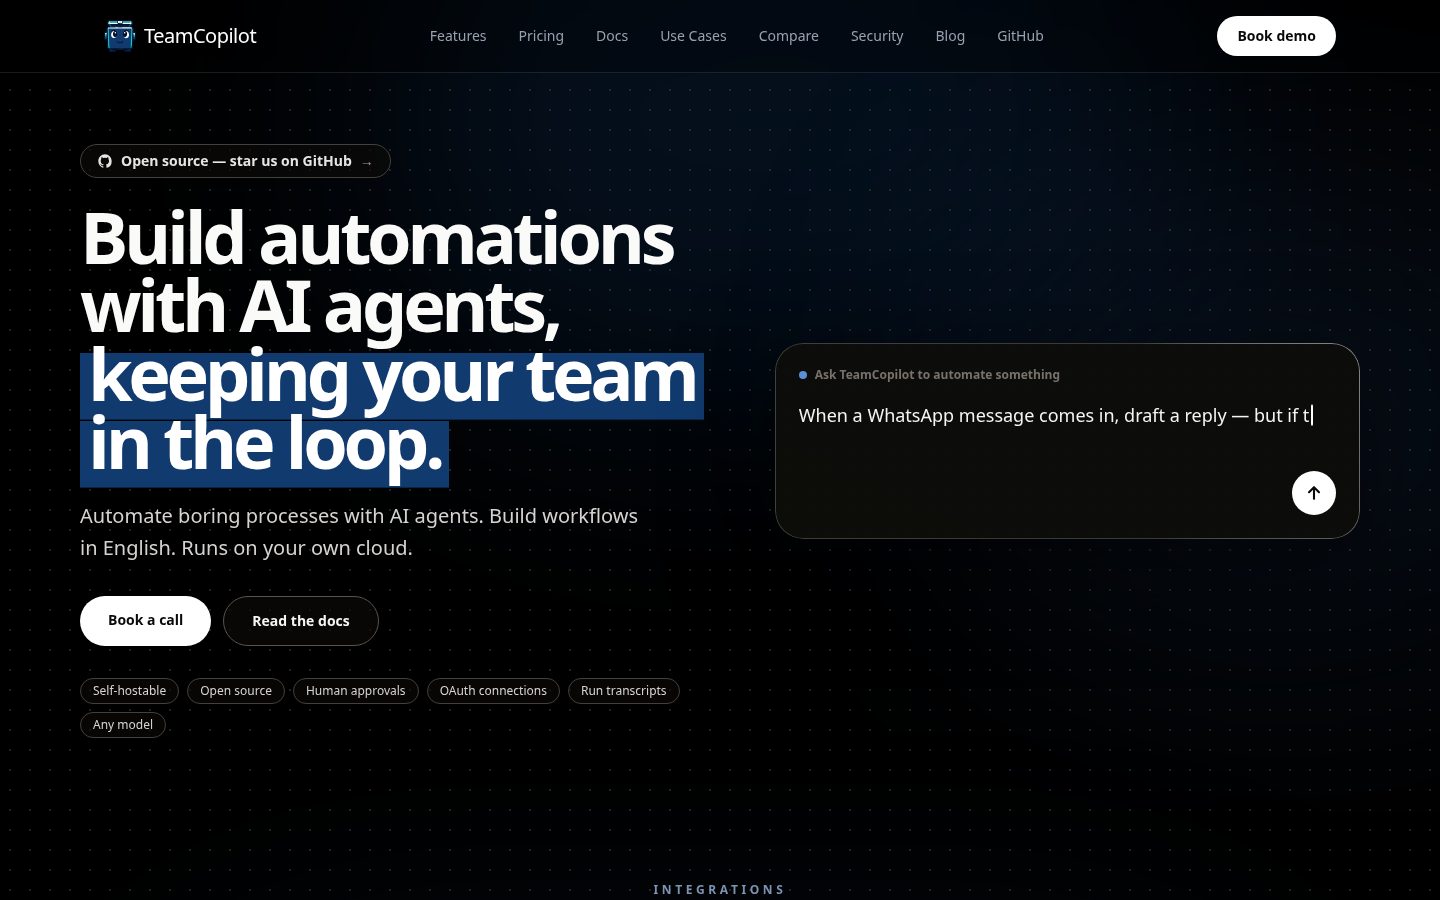
Task: Open the Compare nav item
Action: (x=788, y=36)
